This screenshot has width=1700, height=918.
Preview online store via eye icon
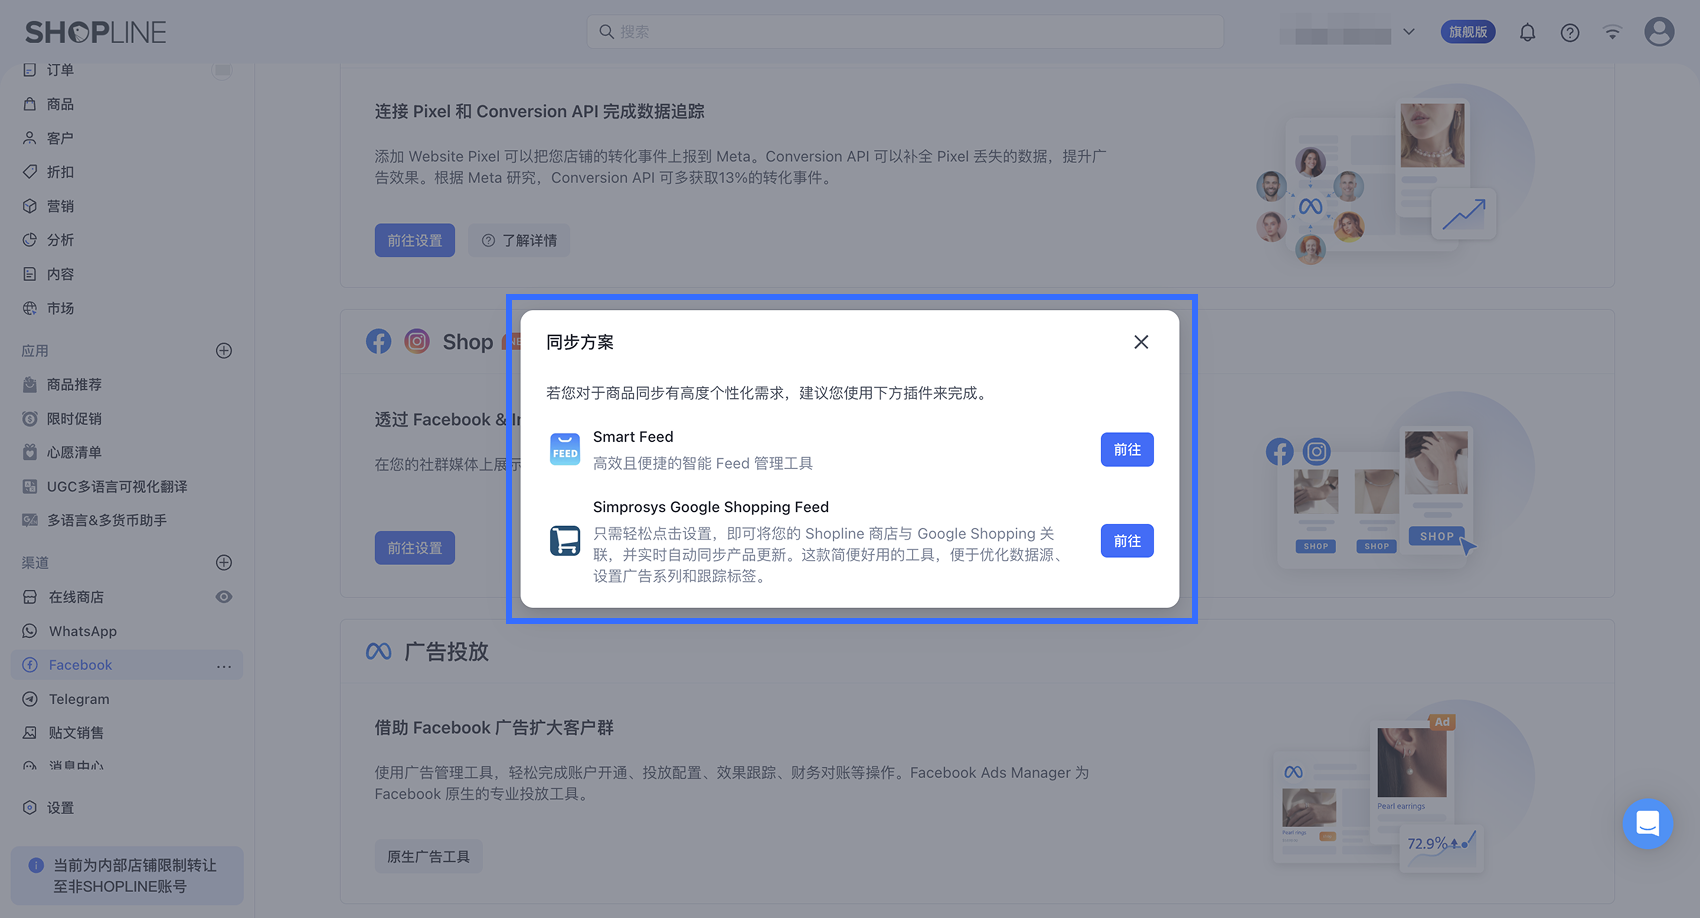point(224,597)
